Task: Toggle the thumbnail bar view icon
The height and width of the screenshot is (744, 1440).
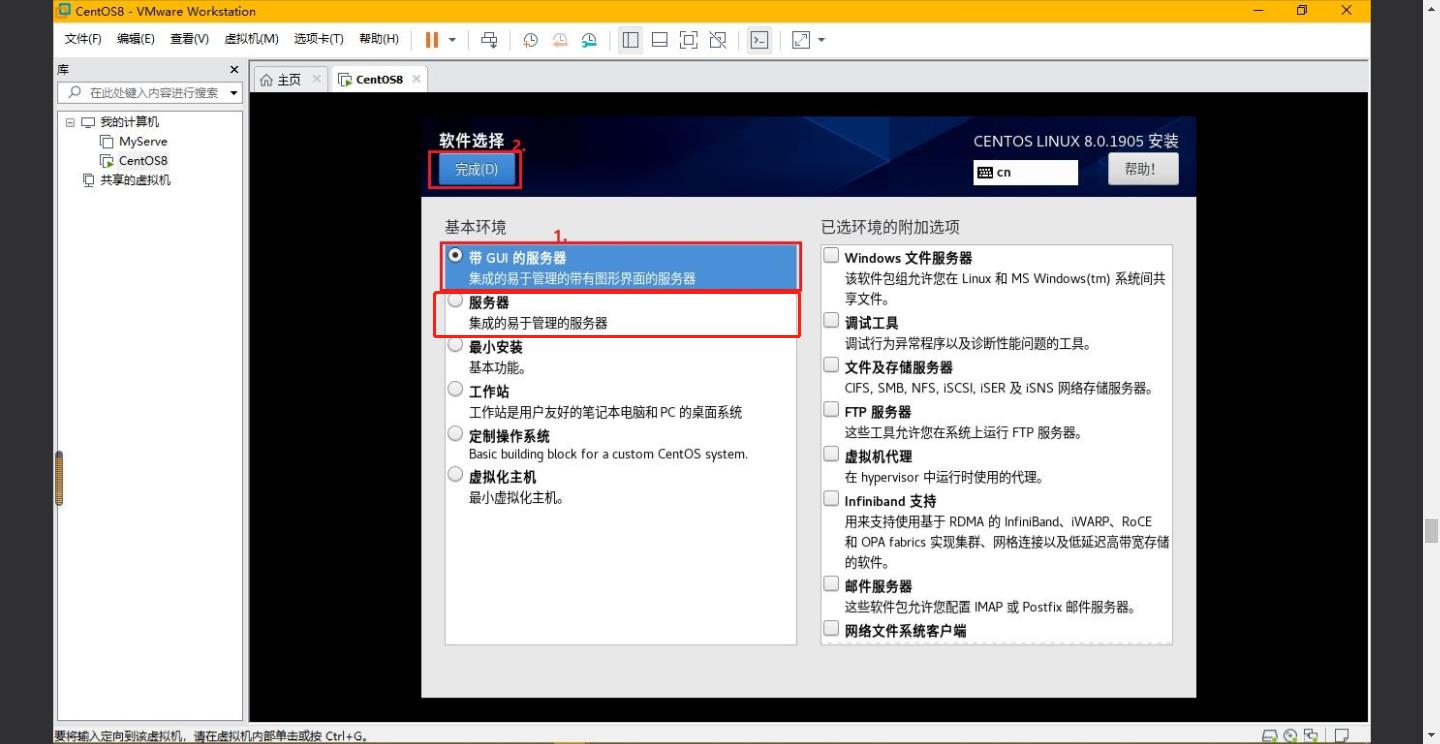Action: point(659,40)
